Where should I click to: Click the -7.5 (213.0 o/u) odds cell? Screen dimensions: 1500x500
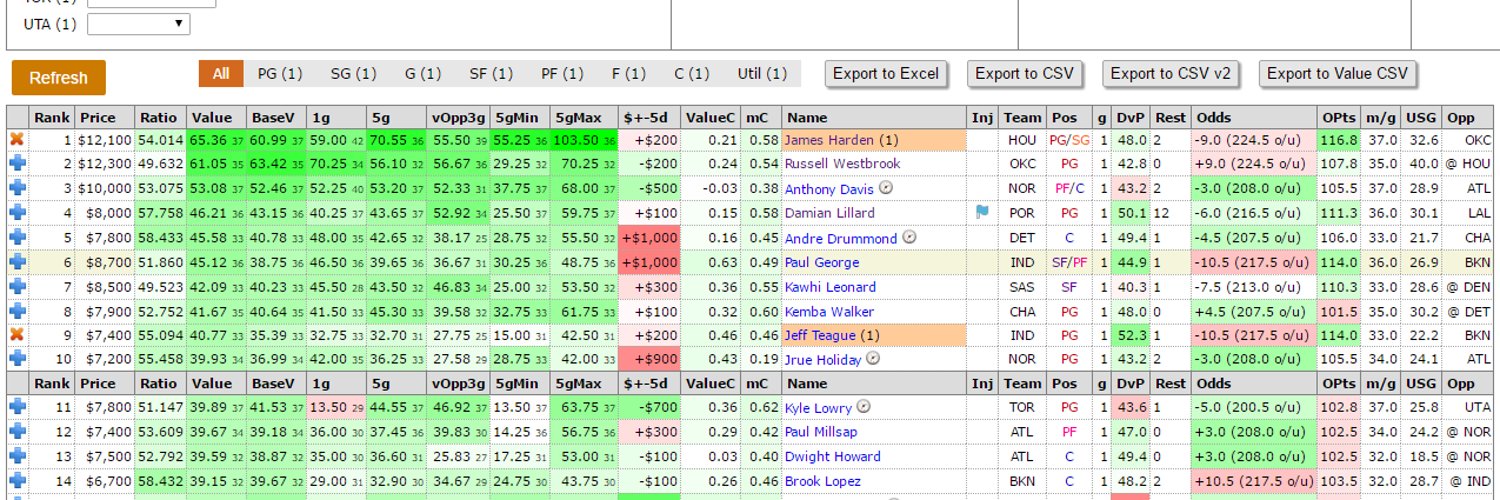point(1254,287)
